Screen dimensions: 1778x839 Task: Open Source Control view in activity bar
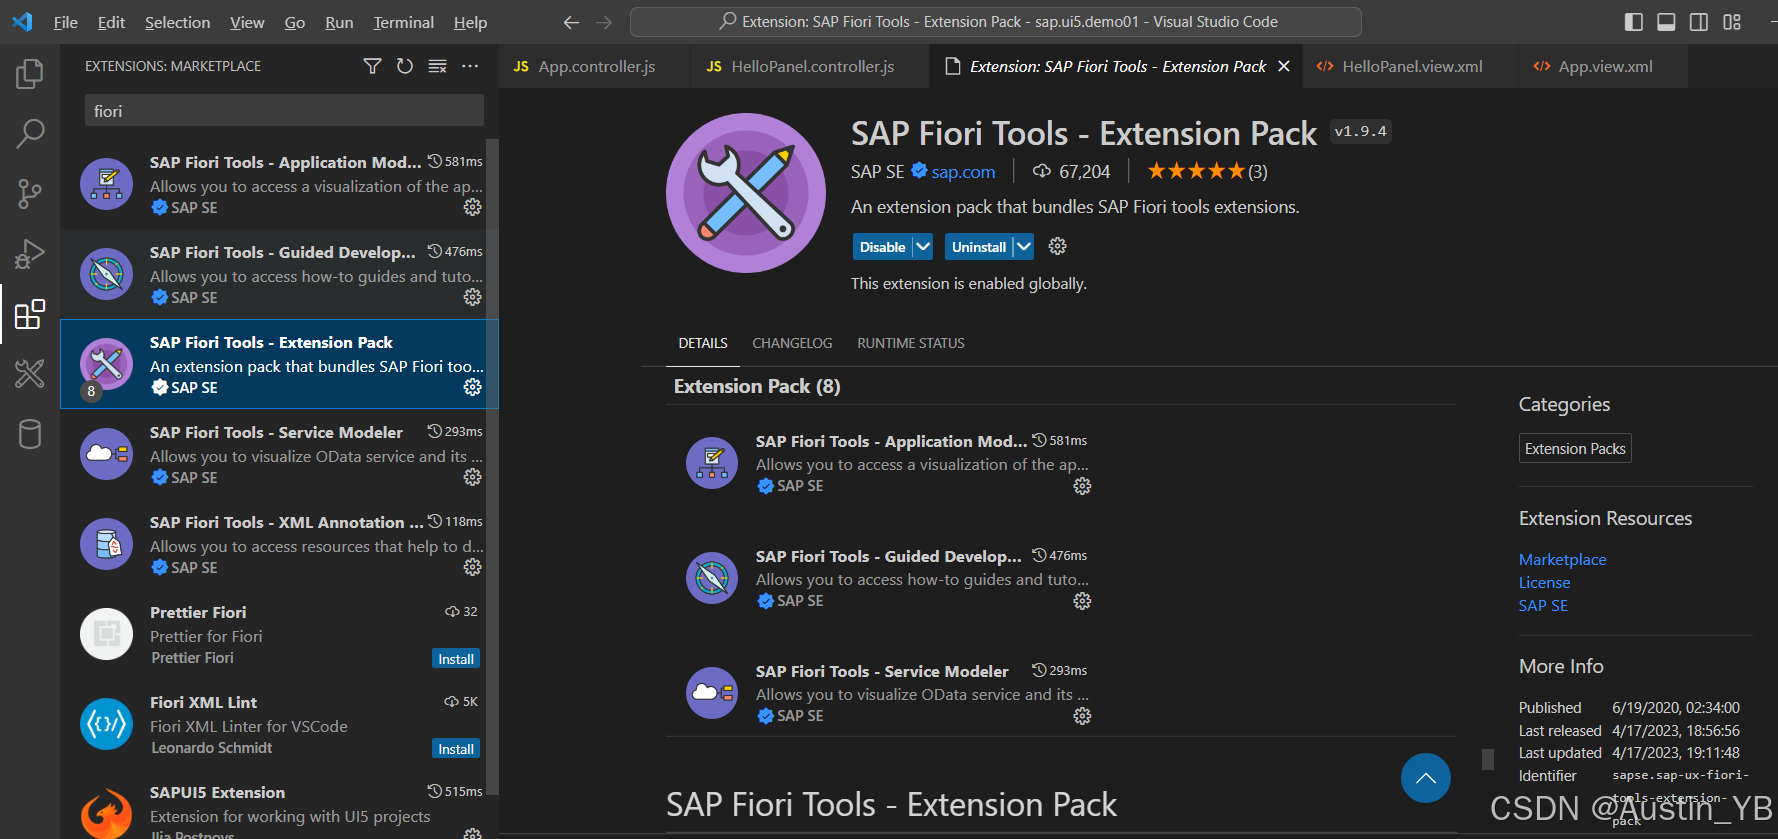30,194
